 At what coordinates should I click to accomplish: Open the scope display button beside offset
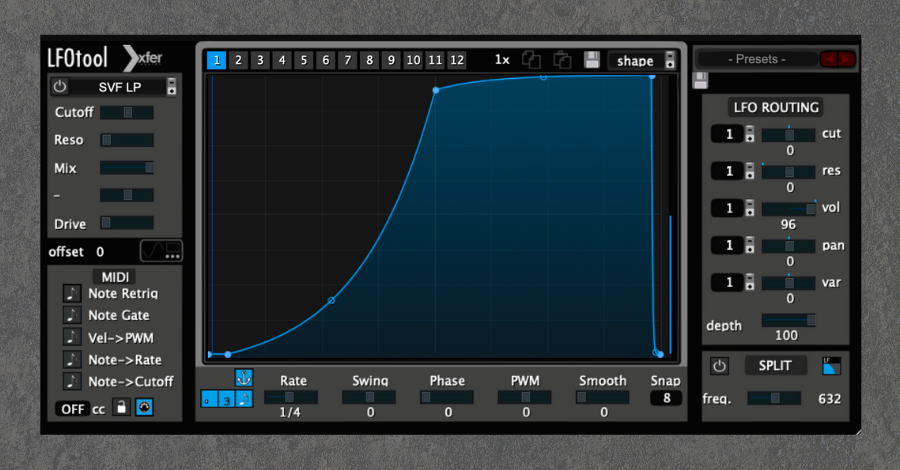[161, 251]
